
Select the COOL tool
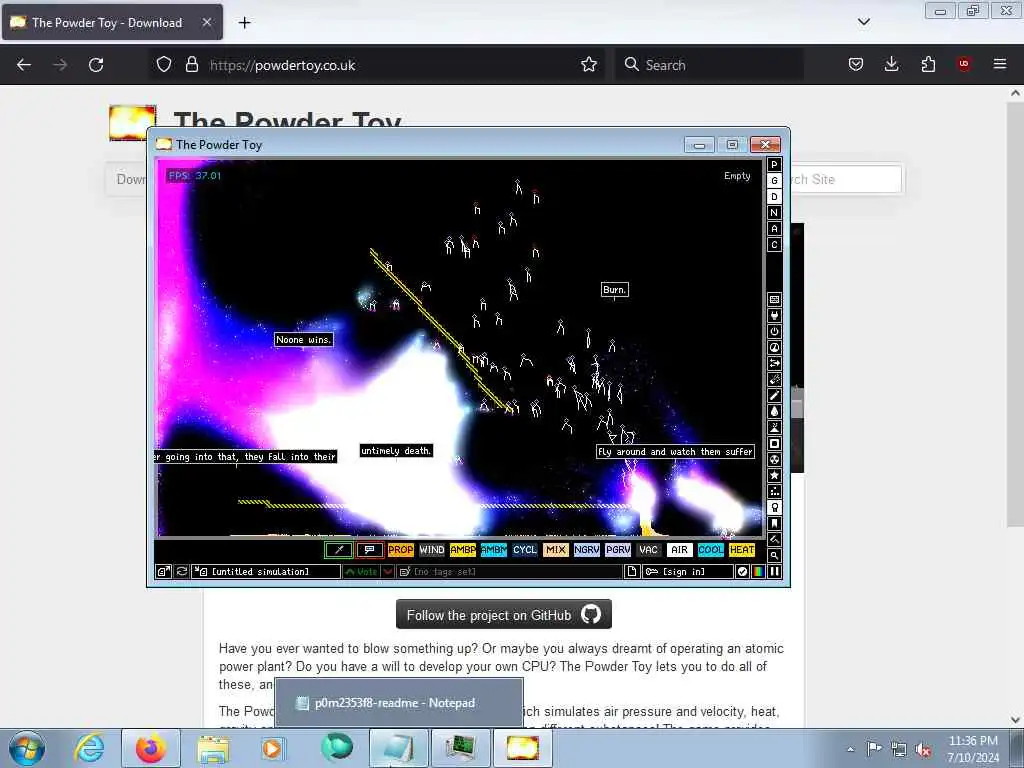click(x=711, y=550)
